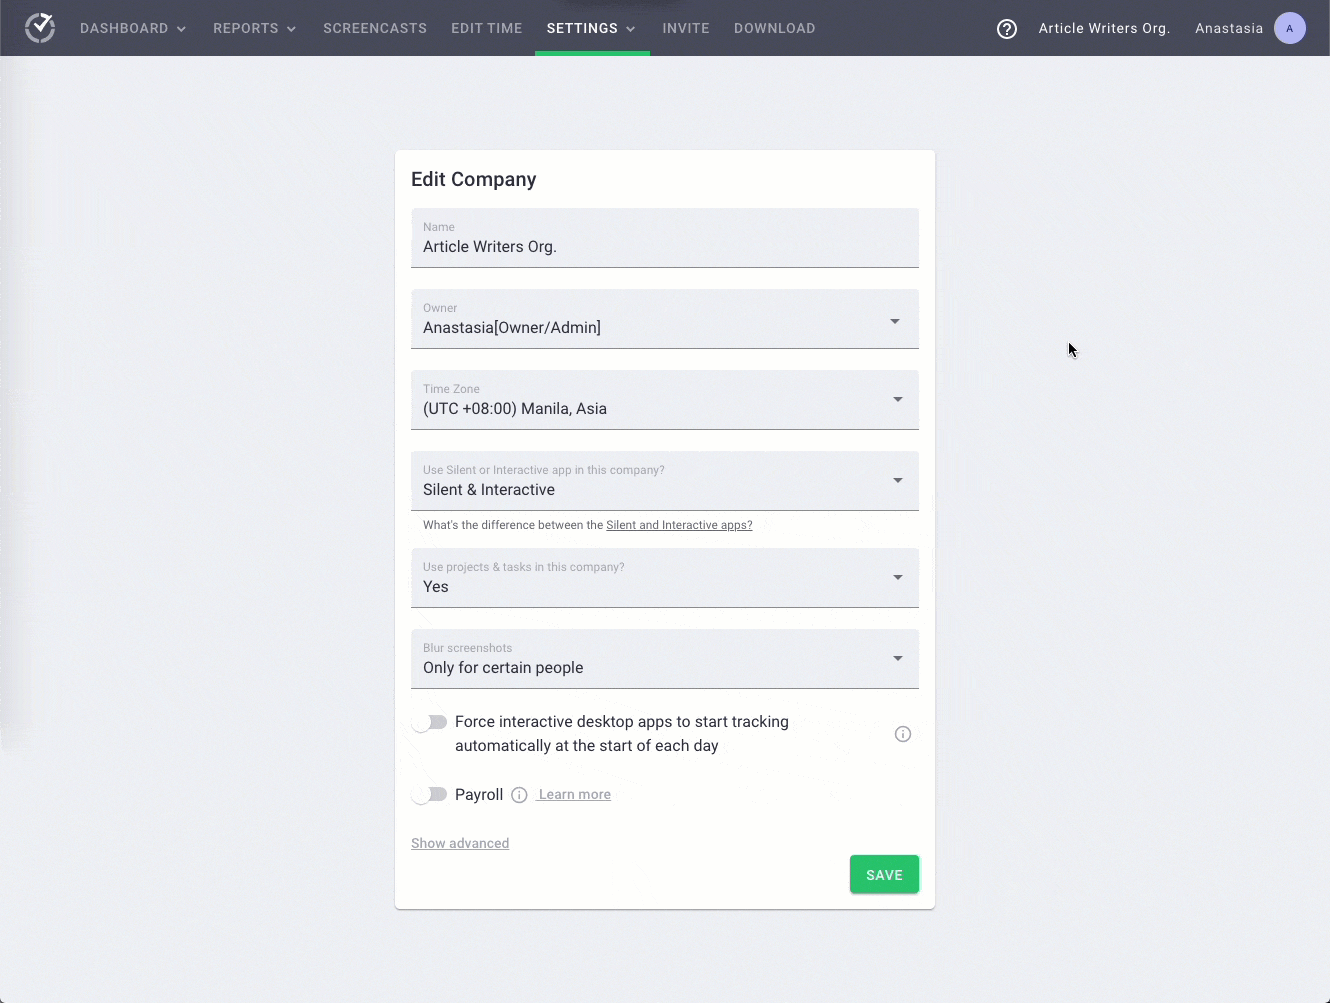Viewport: 1330px width, 1003px height.
Task: Click the app logo icon
Action: (x=40, y=28)
